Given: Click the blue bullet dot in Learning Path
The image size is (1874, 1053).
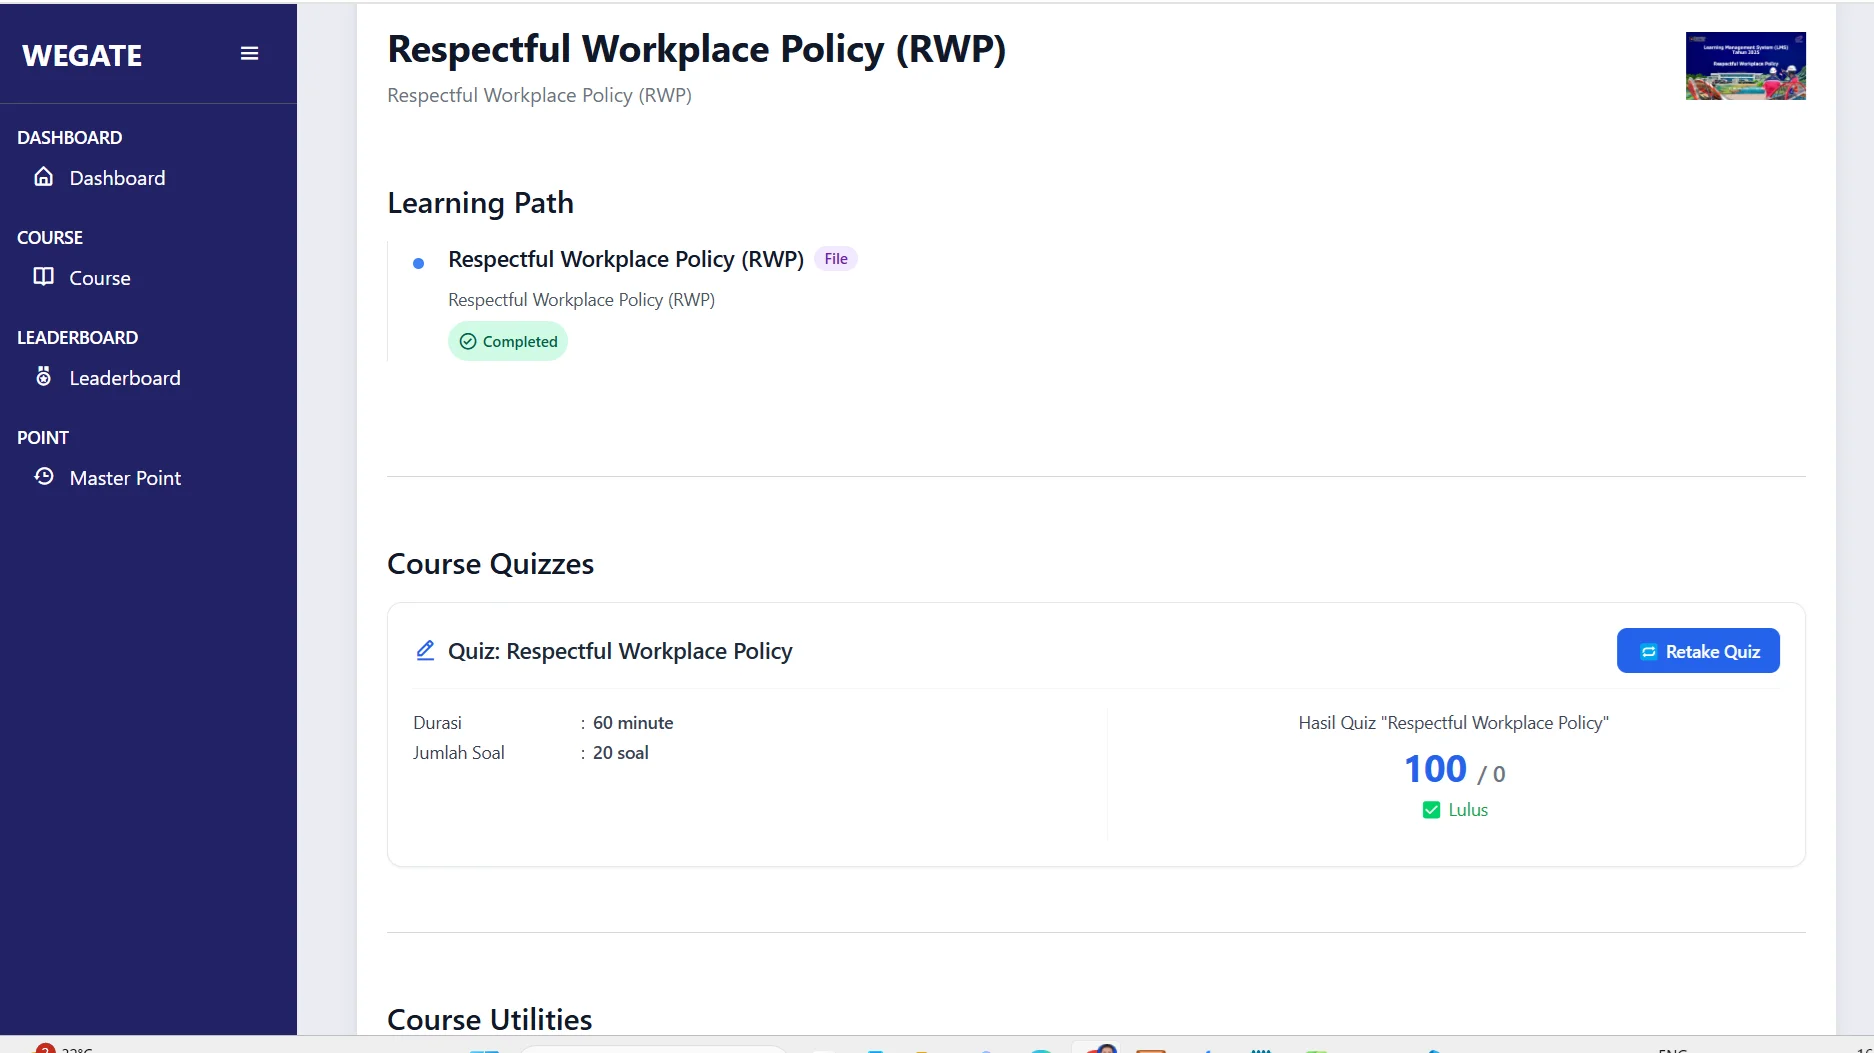Looking at the screenshot, I should tap(419, 263).
